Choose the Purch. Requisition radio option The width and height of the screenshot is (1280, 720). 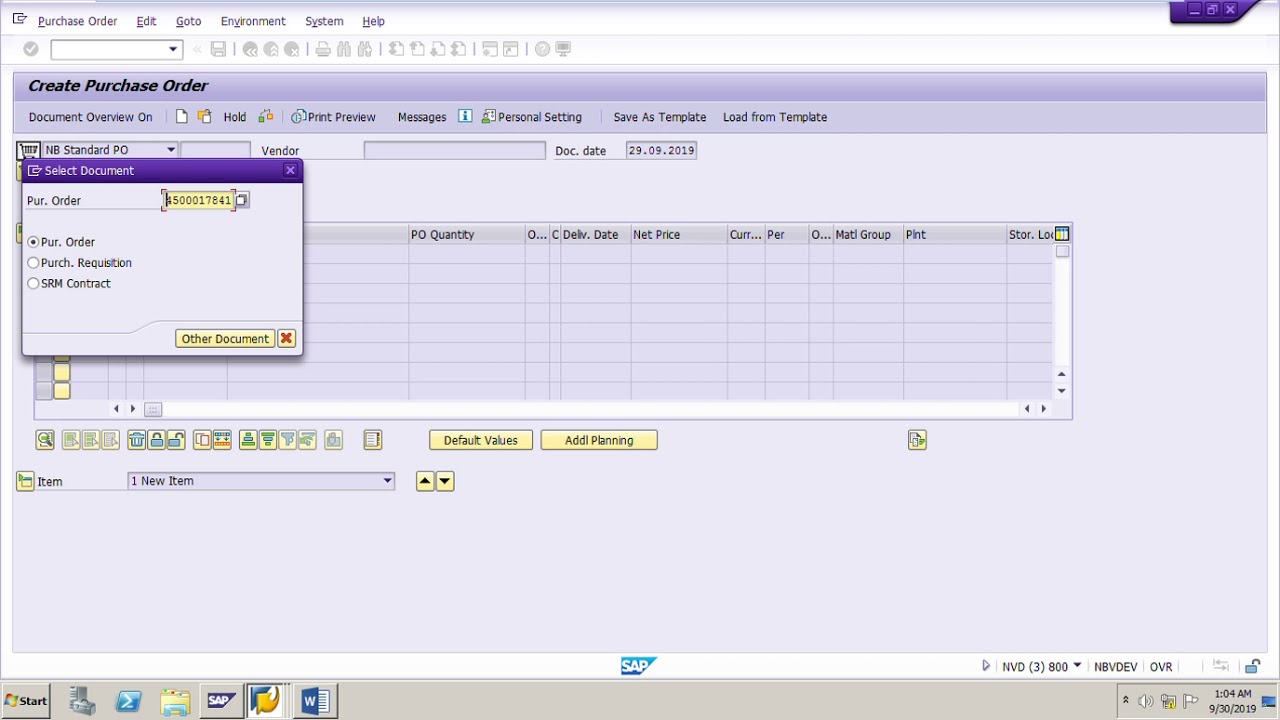pos(33,263)
